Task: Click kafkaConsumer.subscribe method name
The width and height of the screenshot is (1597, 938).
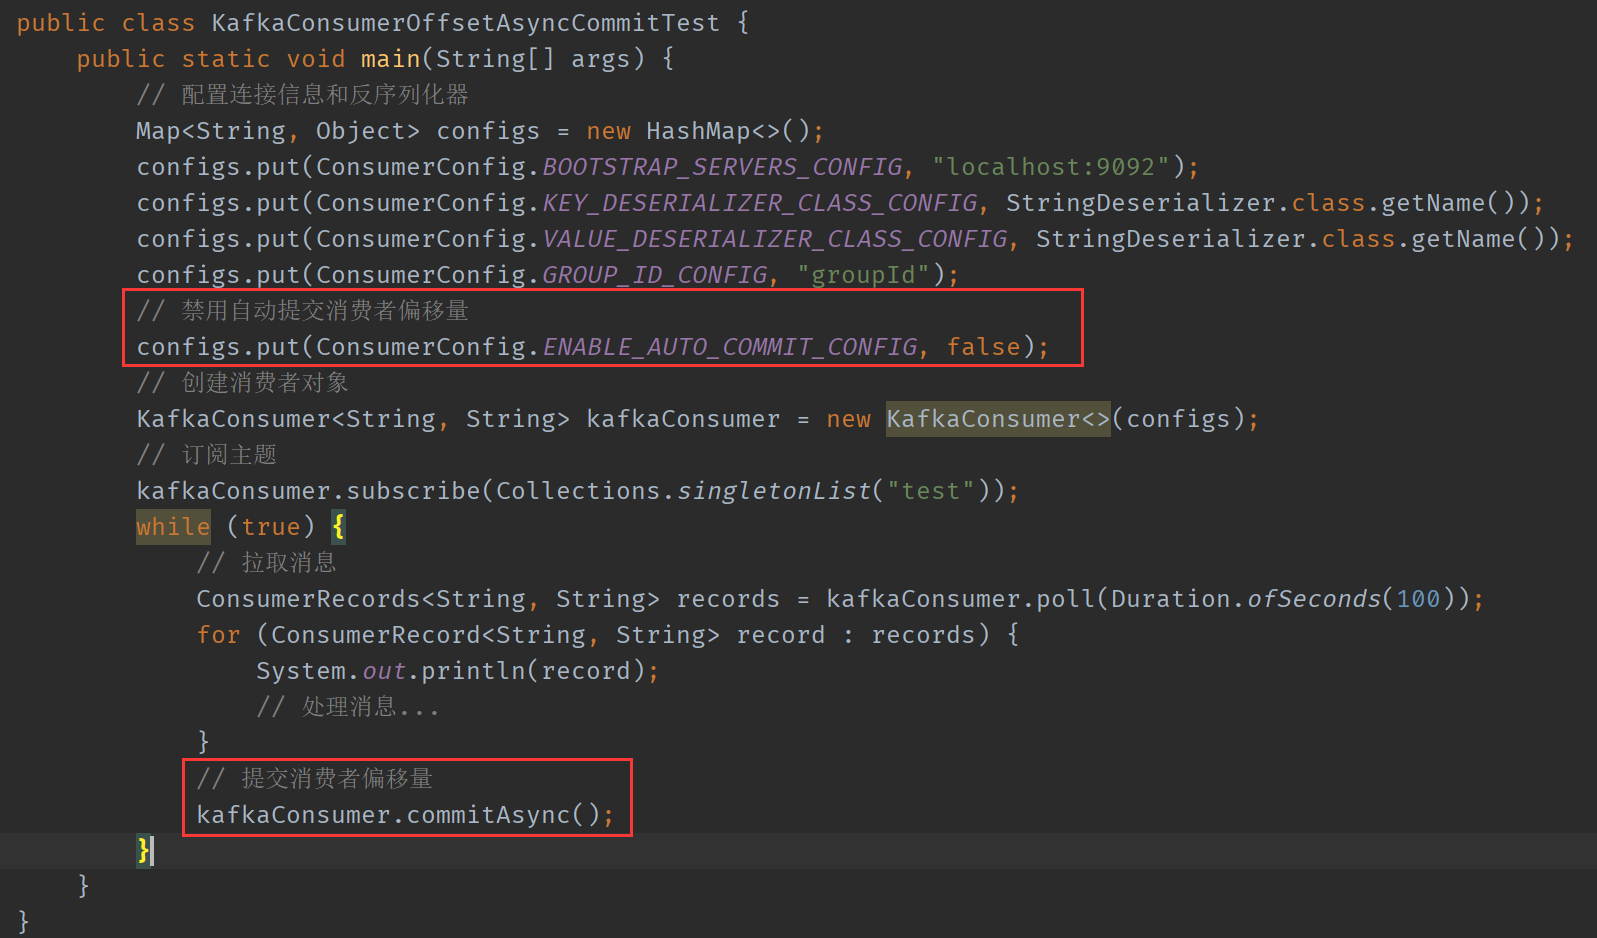Action: pyautogui.click(x=413, y=491)
